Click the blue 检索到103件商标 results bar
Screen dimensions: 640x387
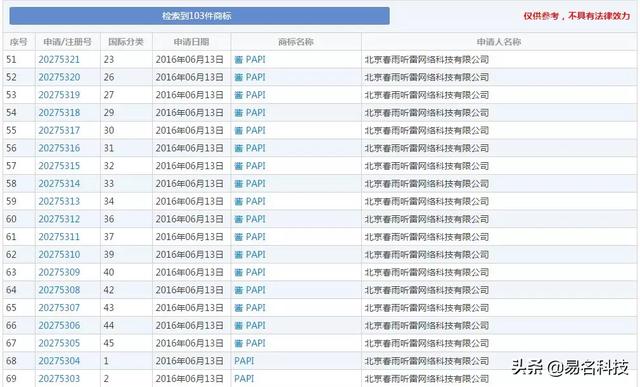(199, 16)
